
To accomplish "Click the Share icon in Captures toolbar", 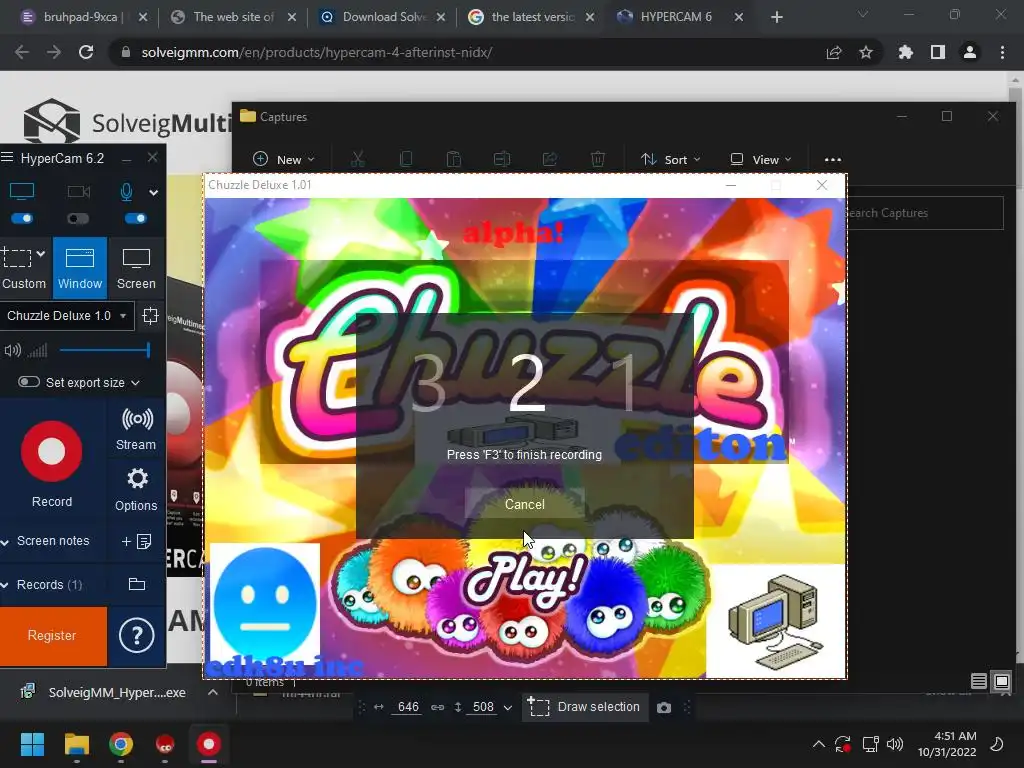I will (x=550, y=159).
